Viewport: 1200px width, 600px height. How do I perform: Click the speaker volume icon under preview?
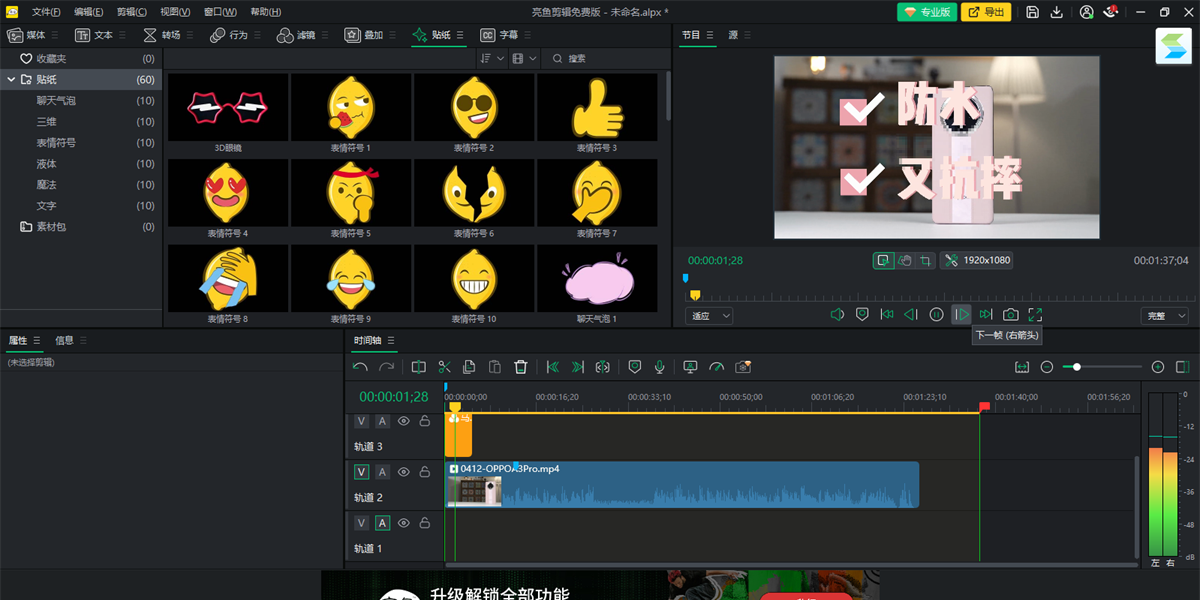click(x=837, y=315)
